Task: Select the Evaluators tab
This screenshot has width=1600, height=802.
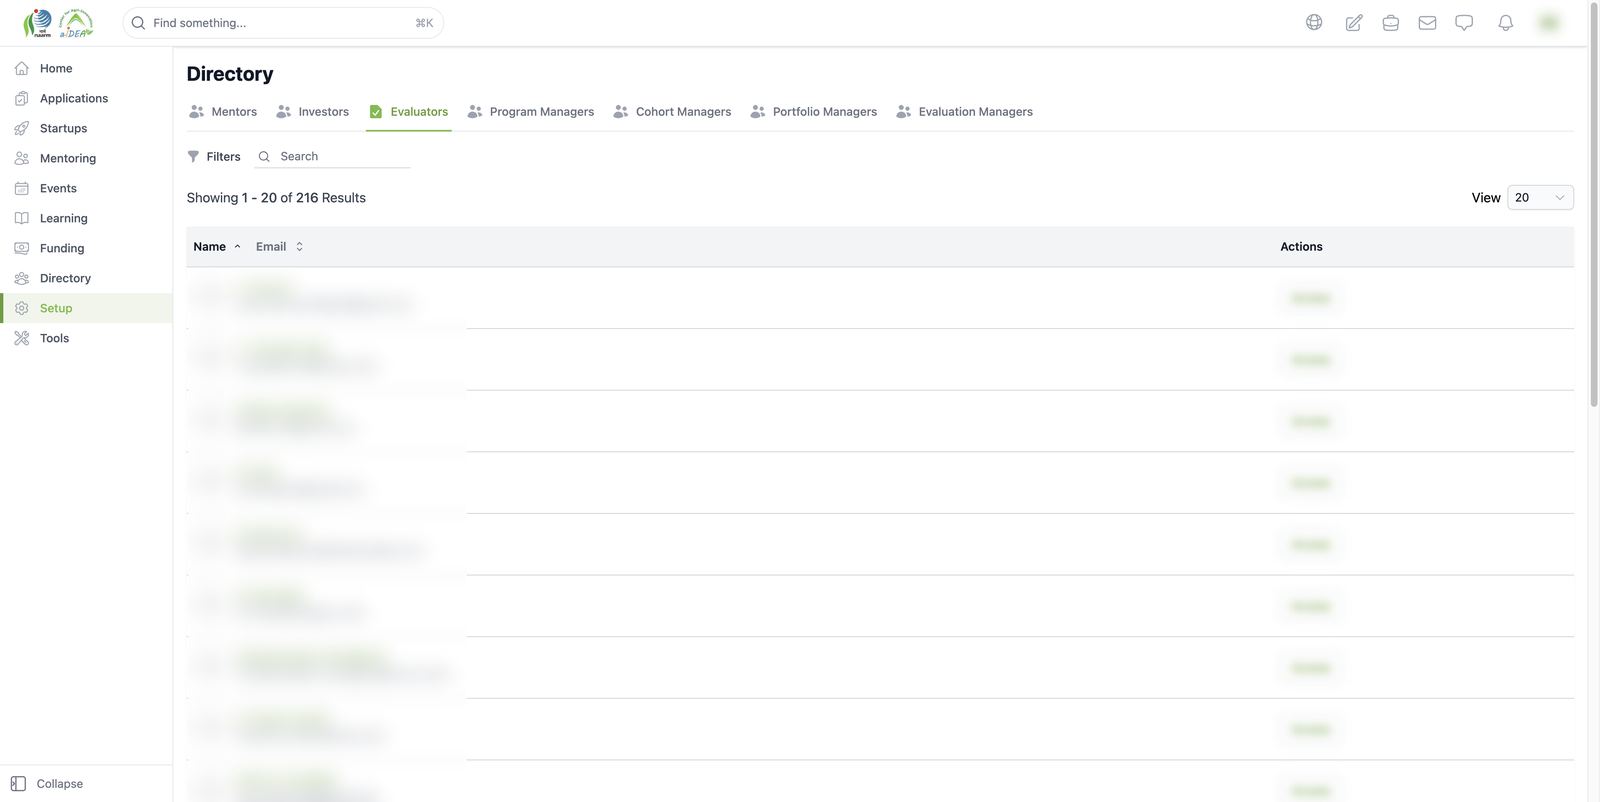Action: click(408, 112)
